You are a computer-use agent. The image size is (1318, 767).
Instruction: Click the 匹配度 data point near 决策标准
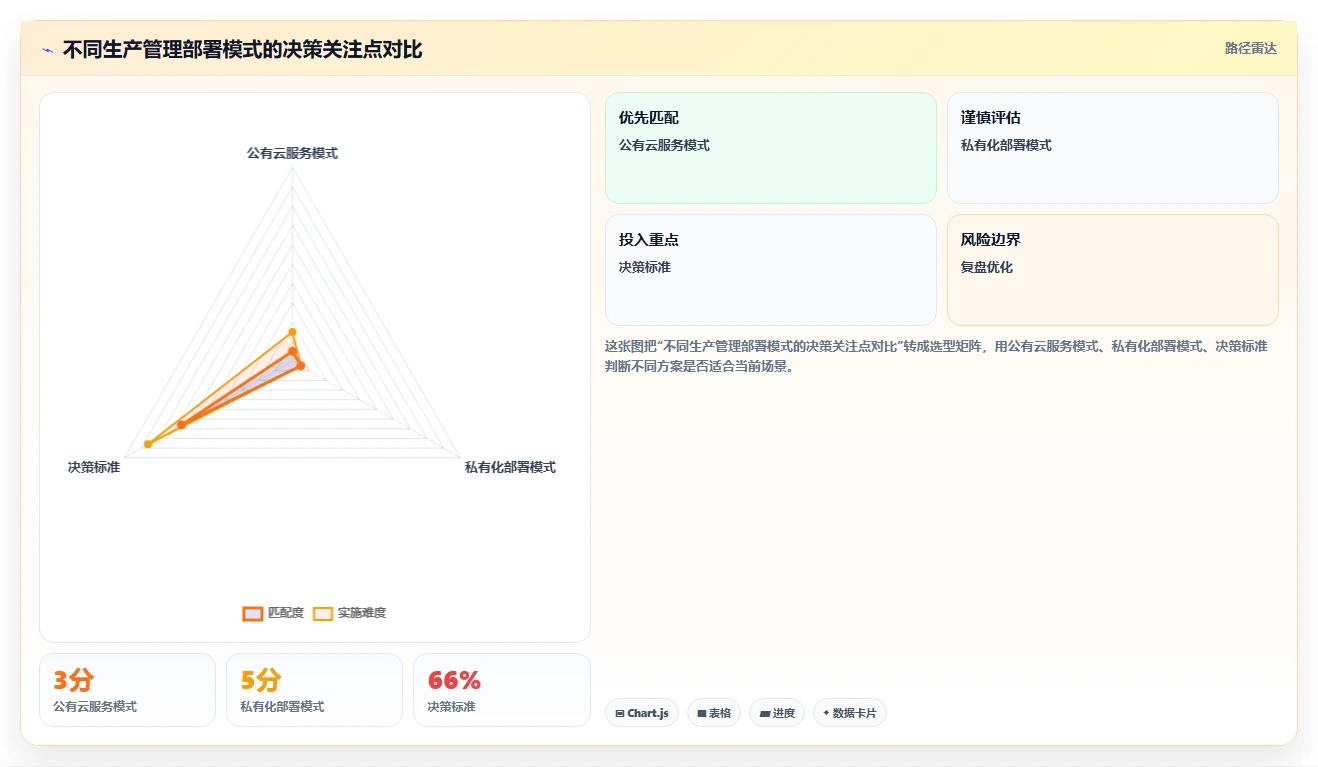tap(181, 425)
